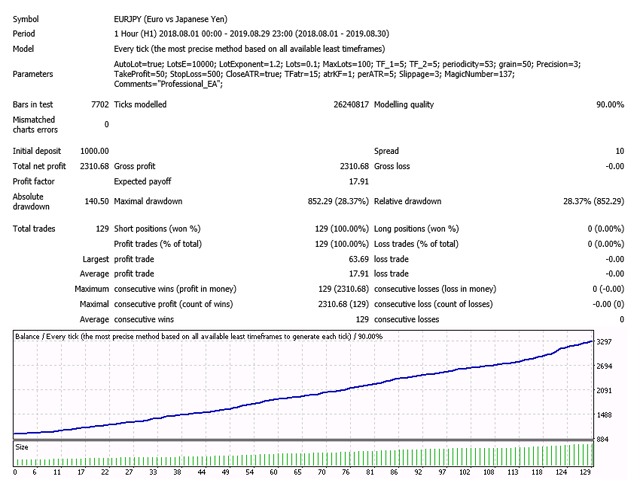Screen dimensions: 640x480
Task: Click the Ticks modelled label
Action: click(x=140, y=104)
